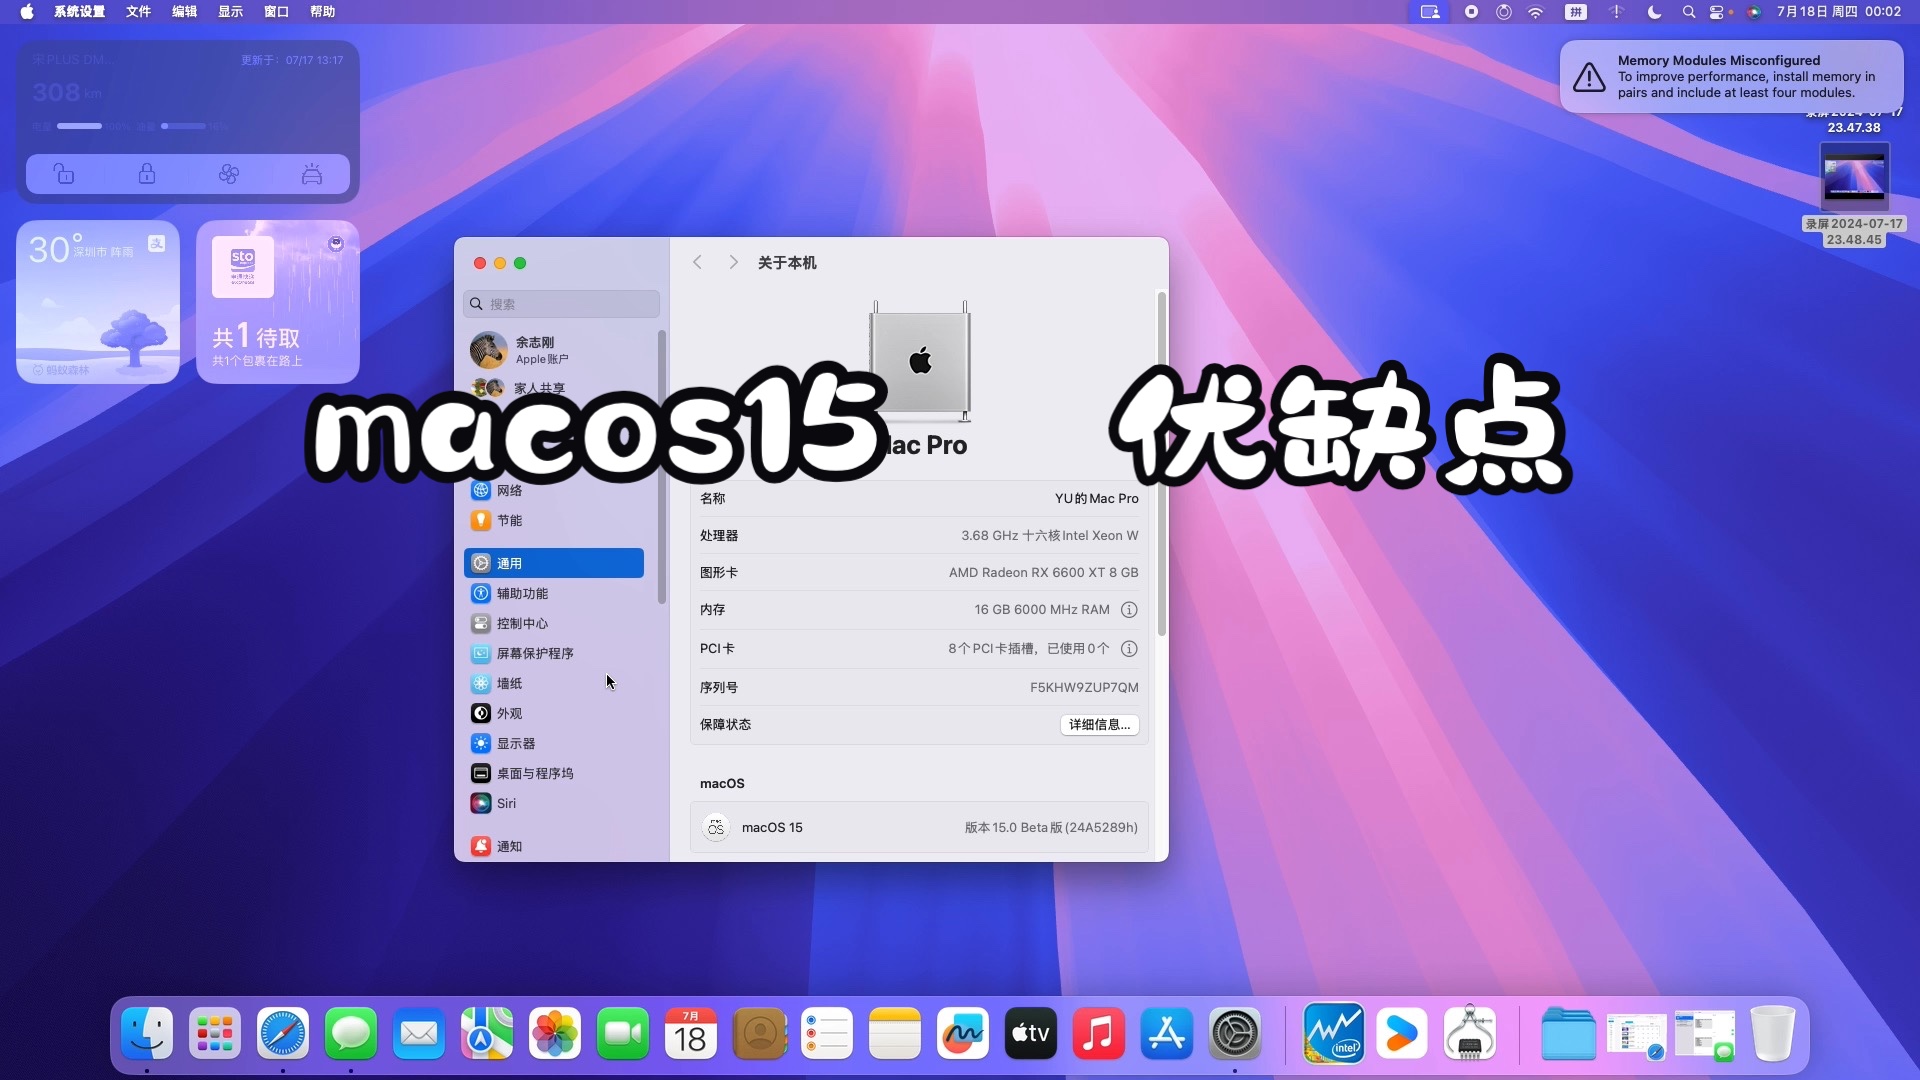Open 编辑 menu
The width and height of the screenshot is (1920, 1080).
click(184, 12)
